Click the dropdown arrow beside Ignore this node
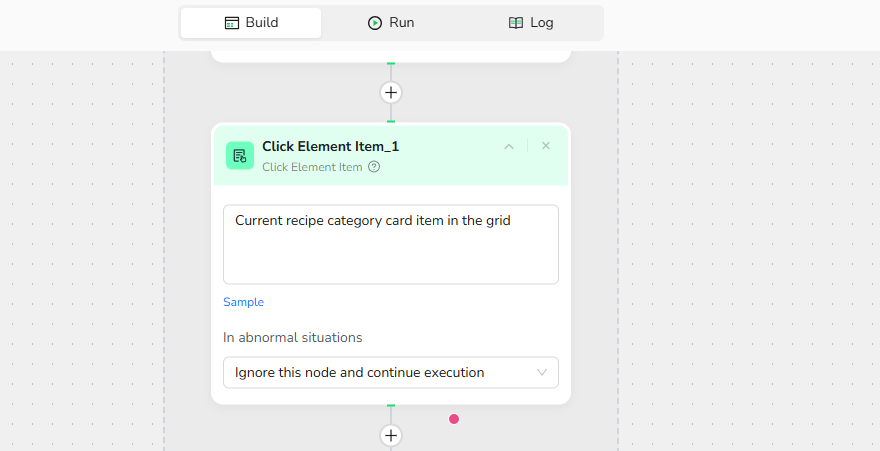 click(542, 373)
